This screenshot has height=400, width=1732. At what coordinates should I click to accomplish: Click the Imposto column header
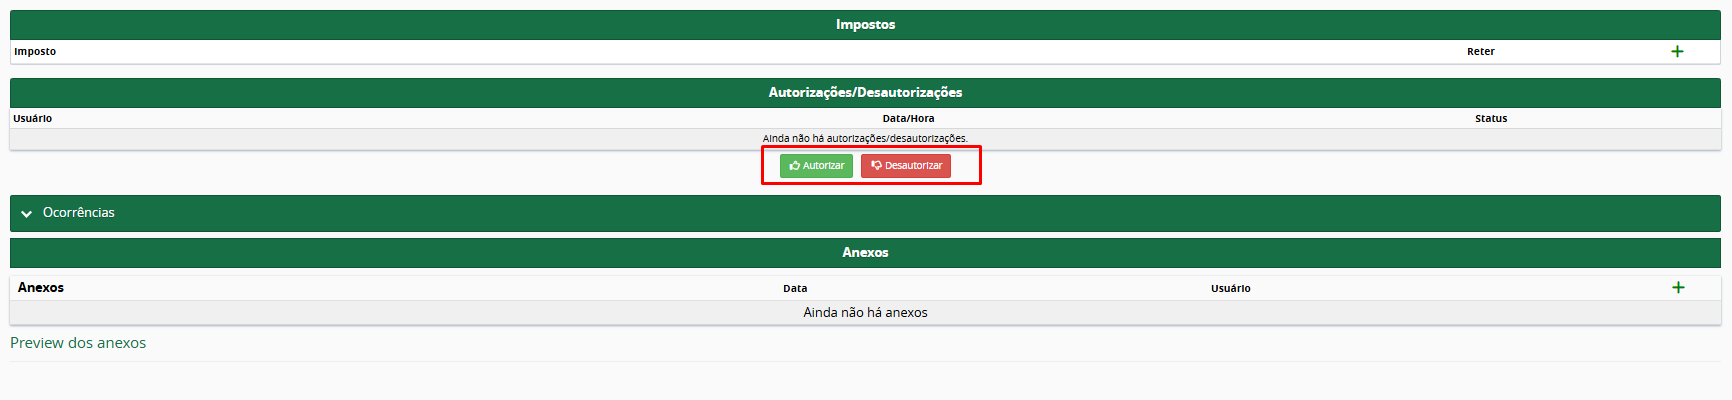point(35,51)
